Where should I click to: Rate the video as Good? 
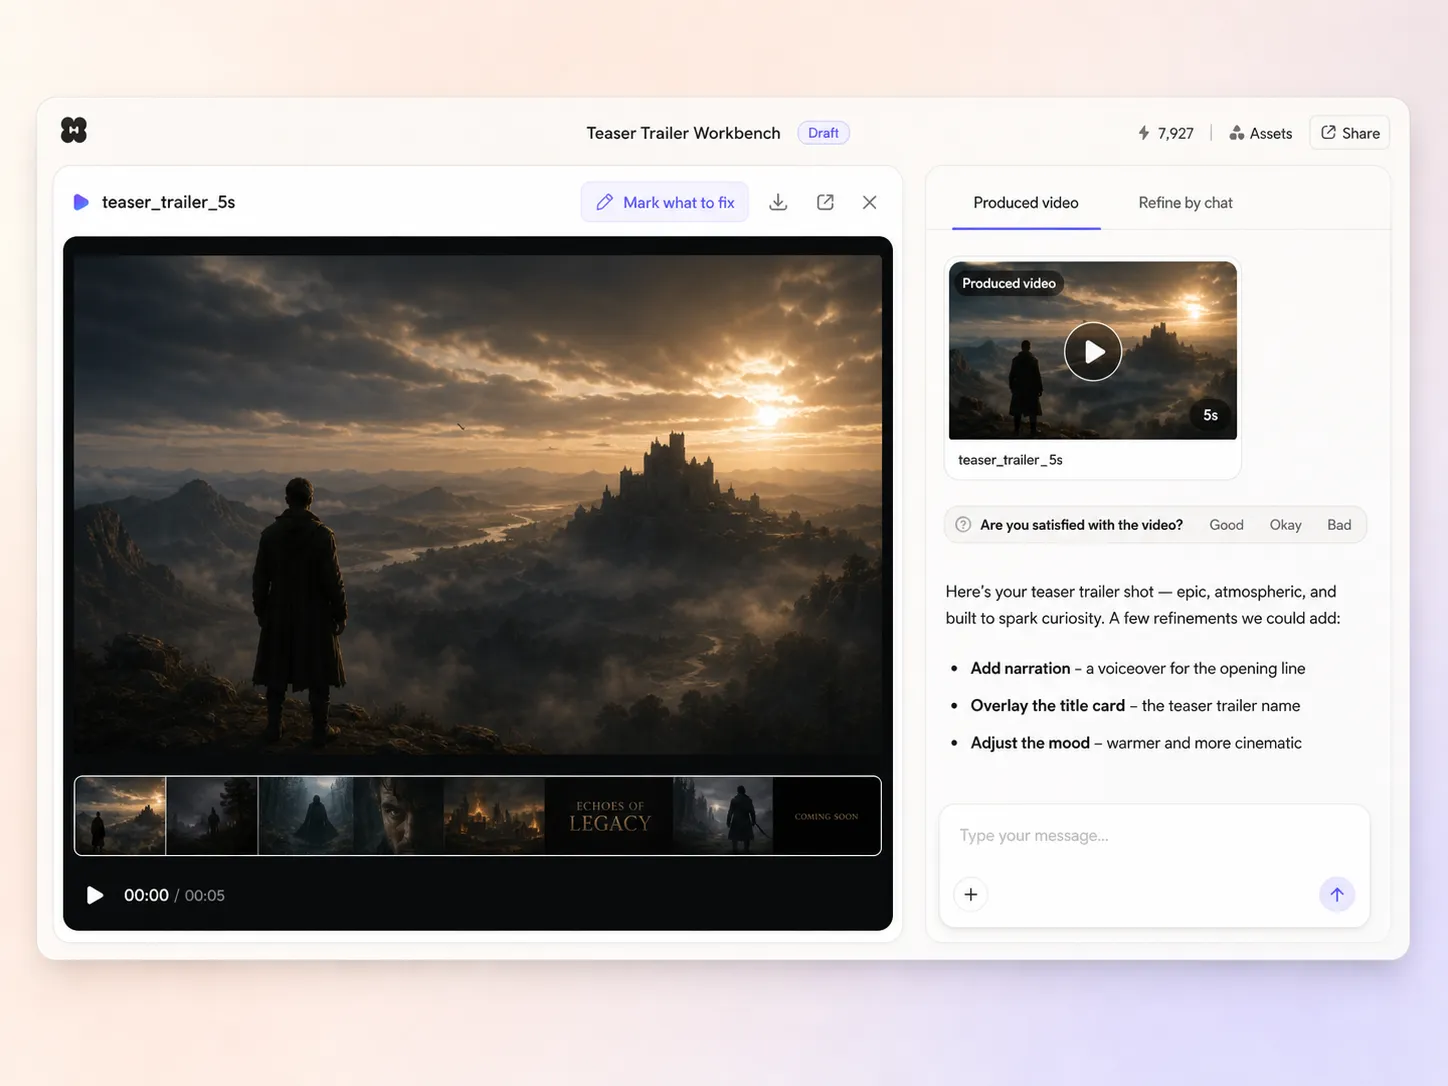(1226, 525)
